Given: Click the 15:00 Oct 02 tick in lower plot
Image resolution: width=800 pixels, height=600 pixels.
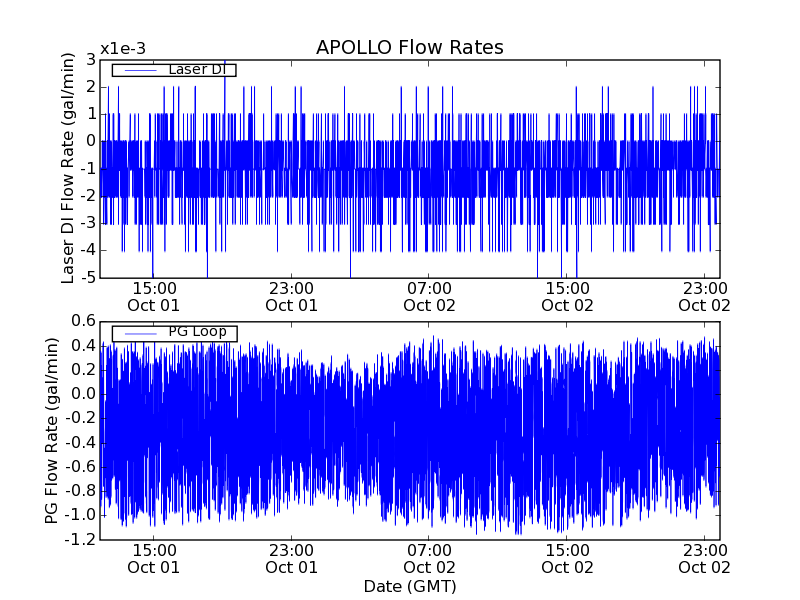Looking at the screenshot, I should coord(567,558).
